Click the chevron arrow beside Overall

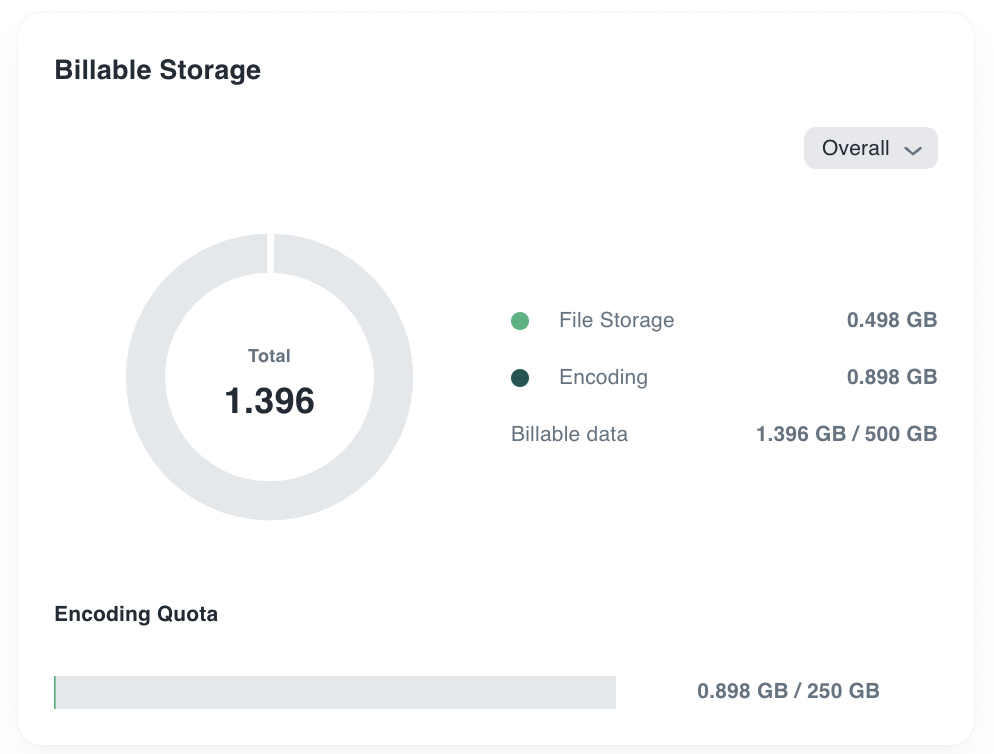click(x=912, y=150)
